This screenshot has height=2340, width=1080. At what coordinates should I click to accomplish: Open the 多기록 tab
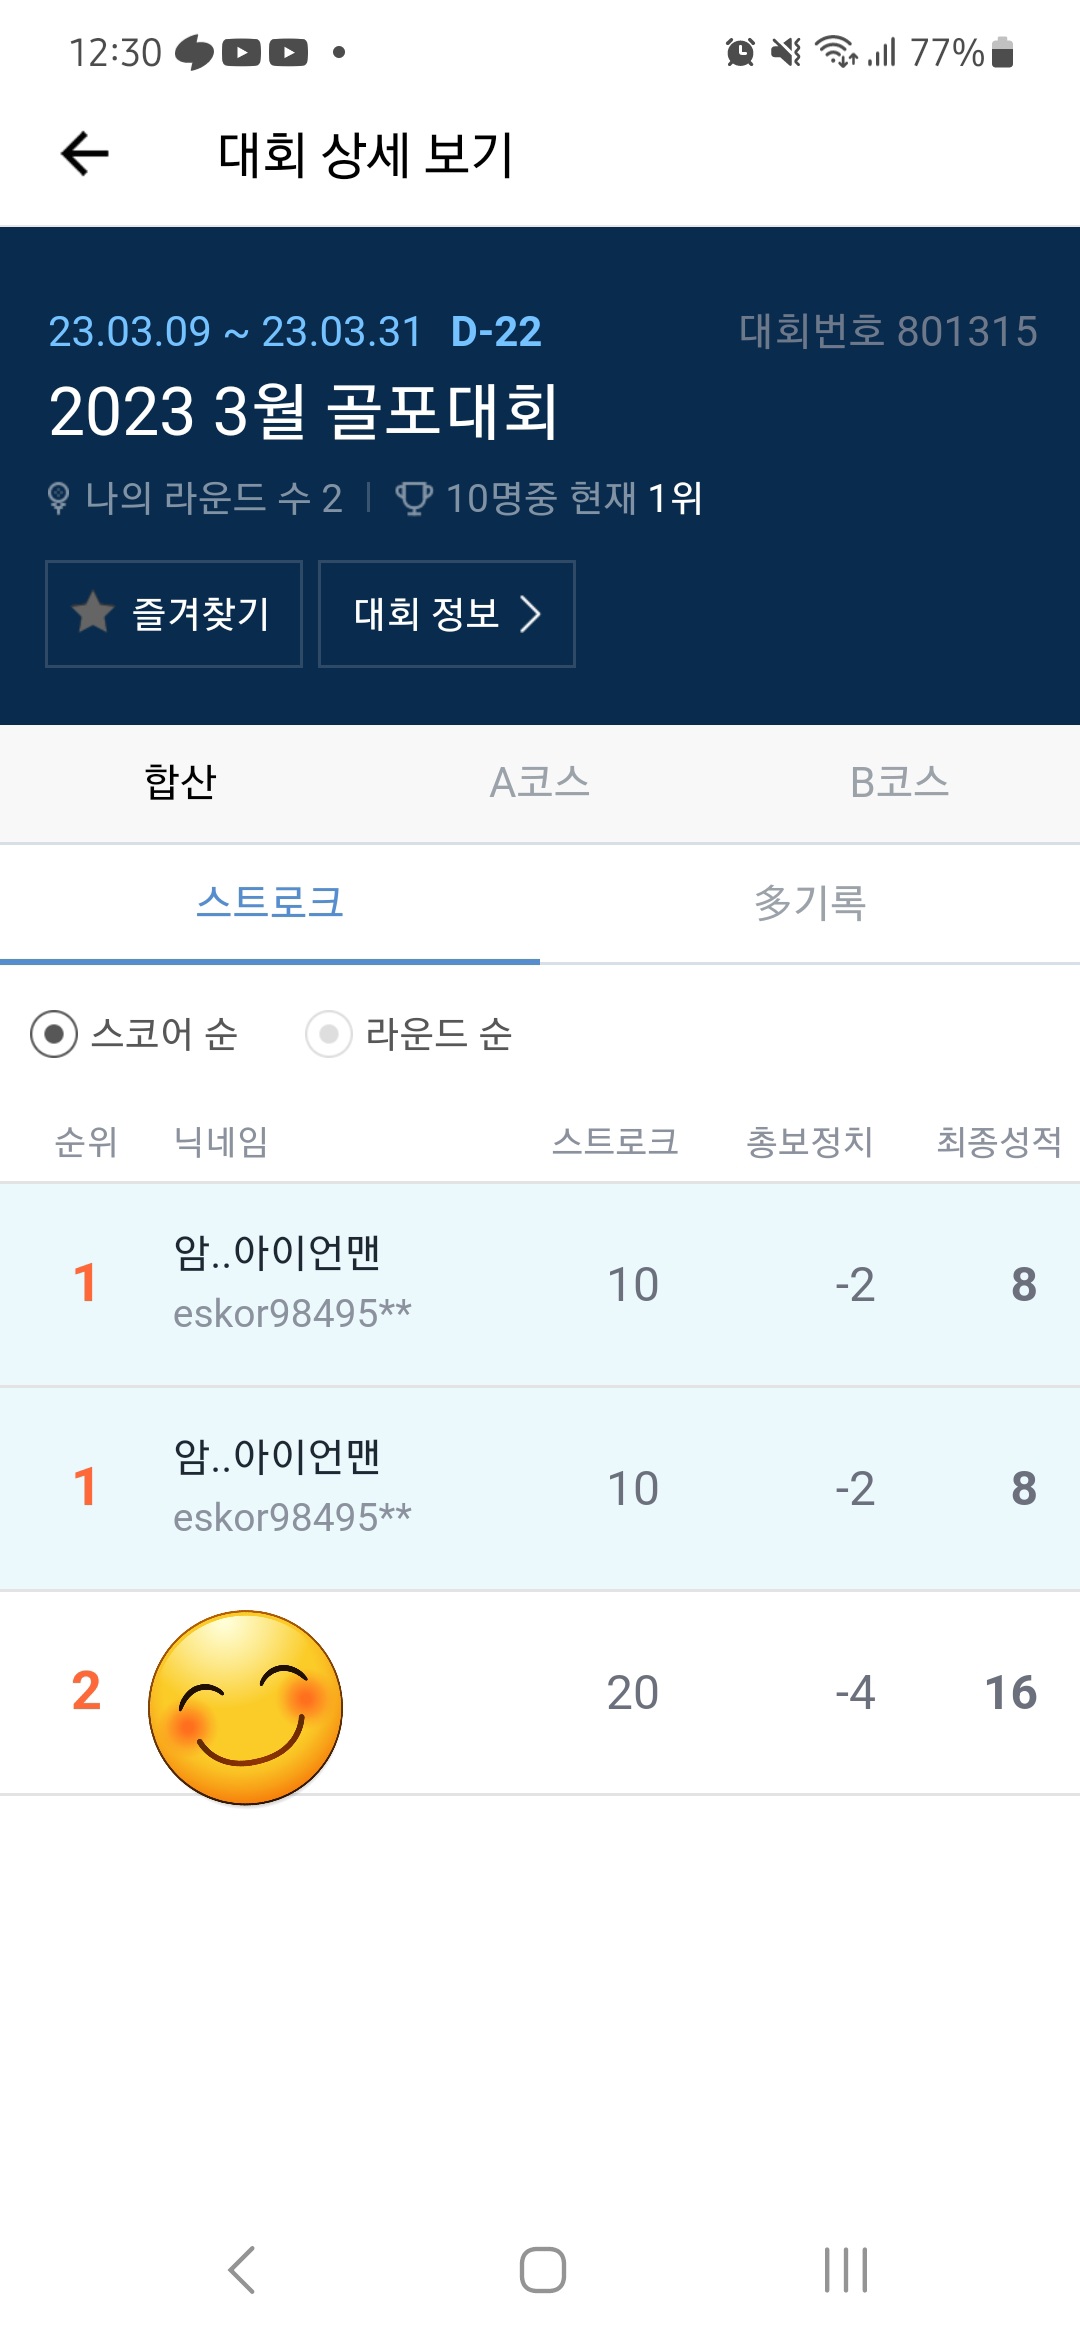click(809, 903)
